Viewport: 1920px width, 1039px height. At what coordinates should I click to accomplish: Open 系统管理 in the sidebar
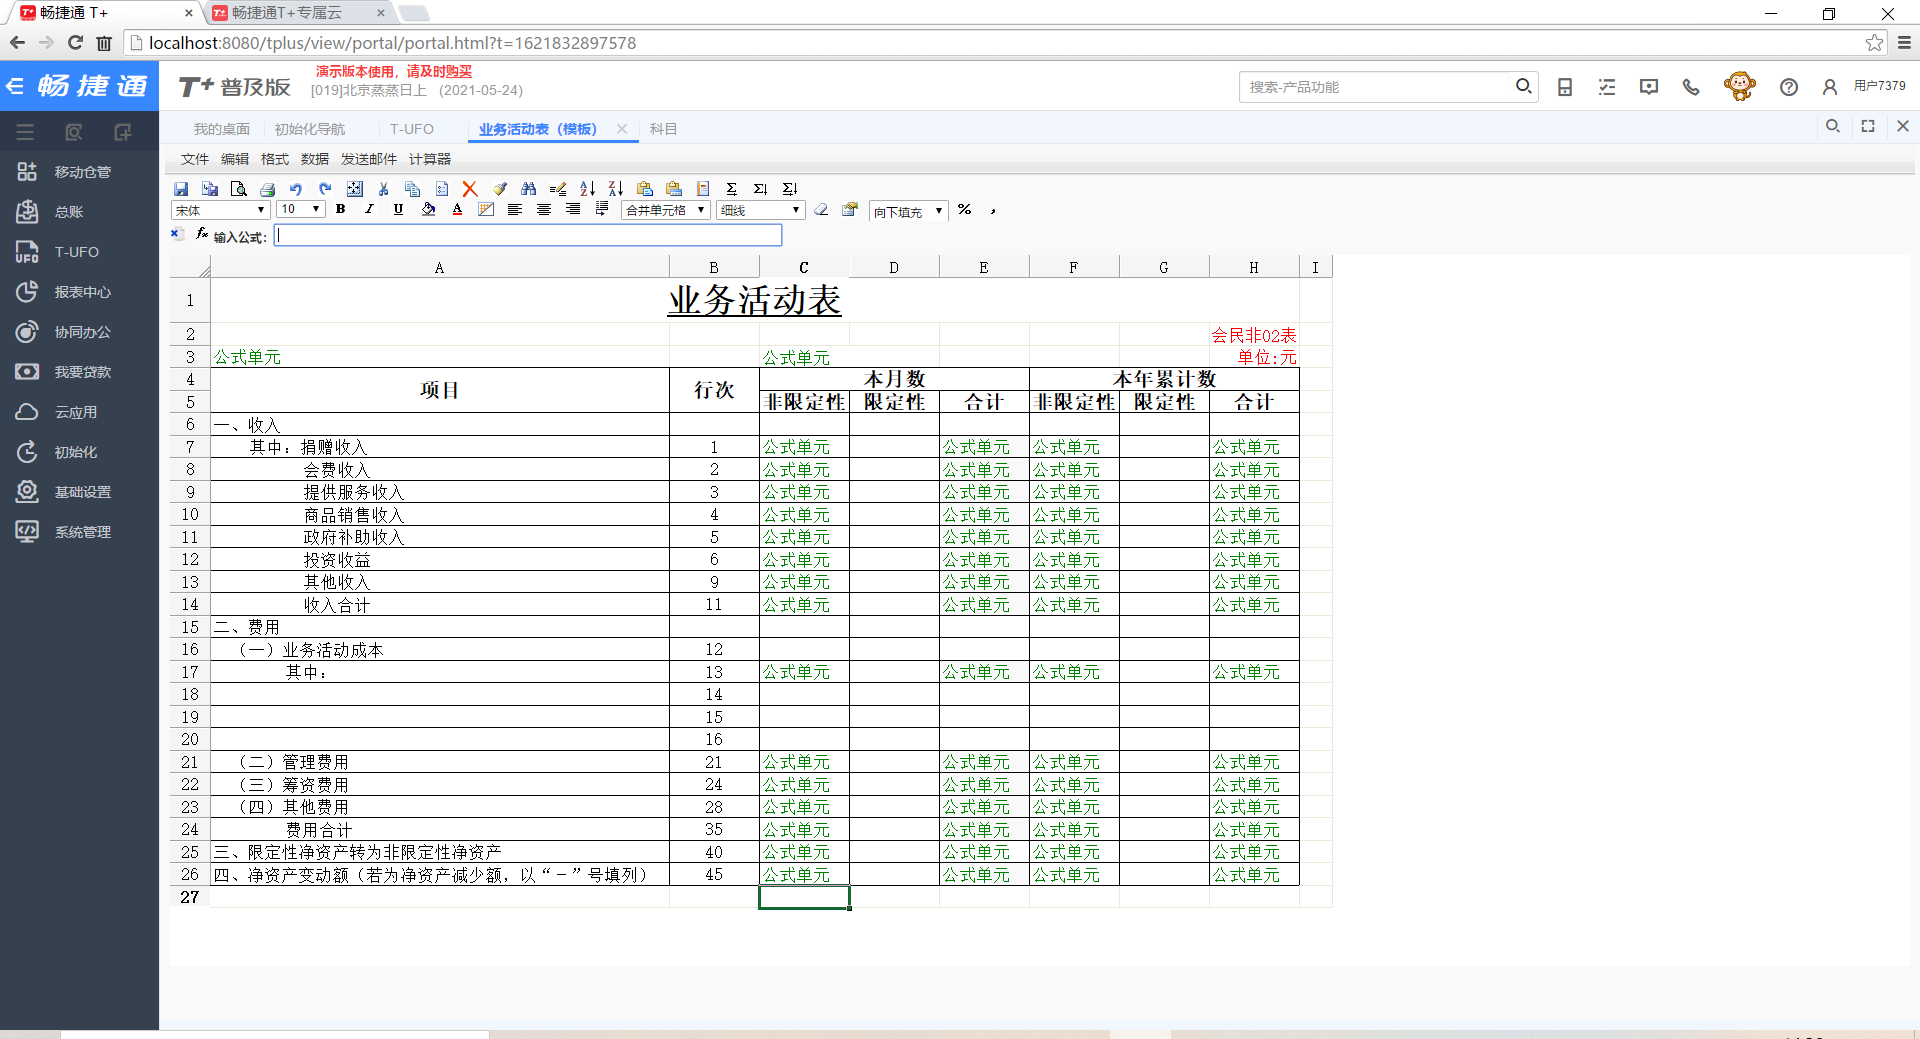coord(80,532)
